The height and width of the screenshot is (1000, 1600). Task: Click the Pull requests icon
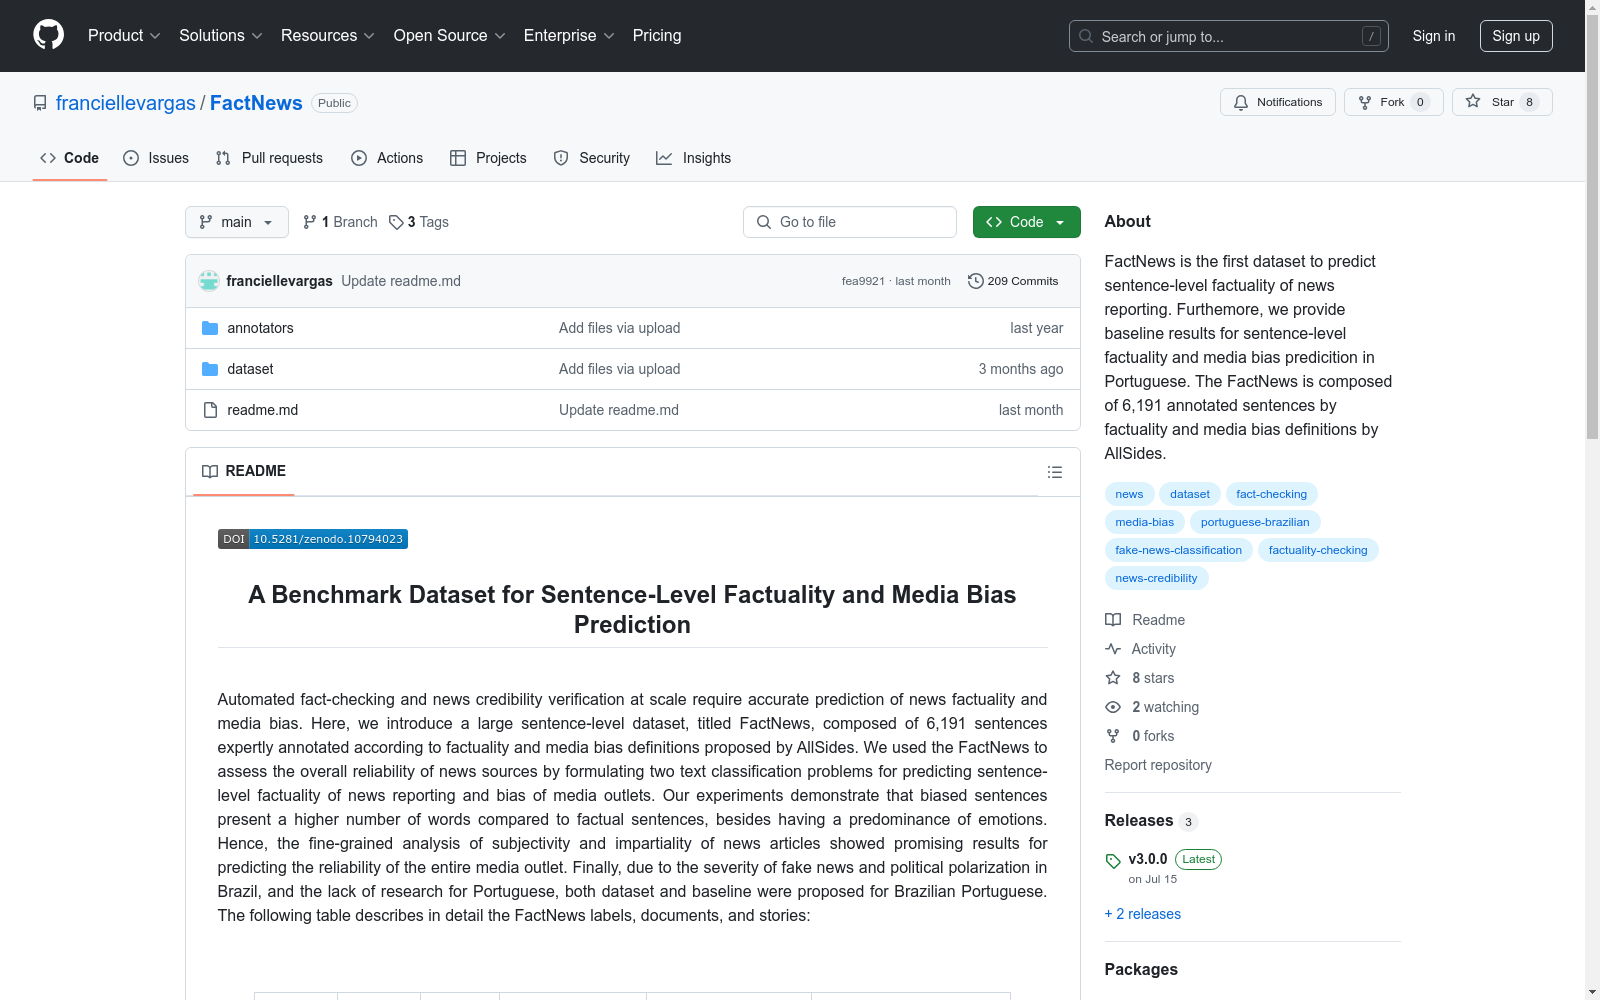[x=223, y=158]
